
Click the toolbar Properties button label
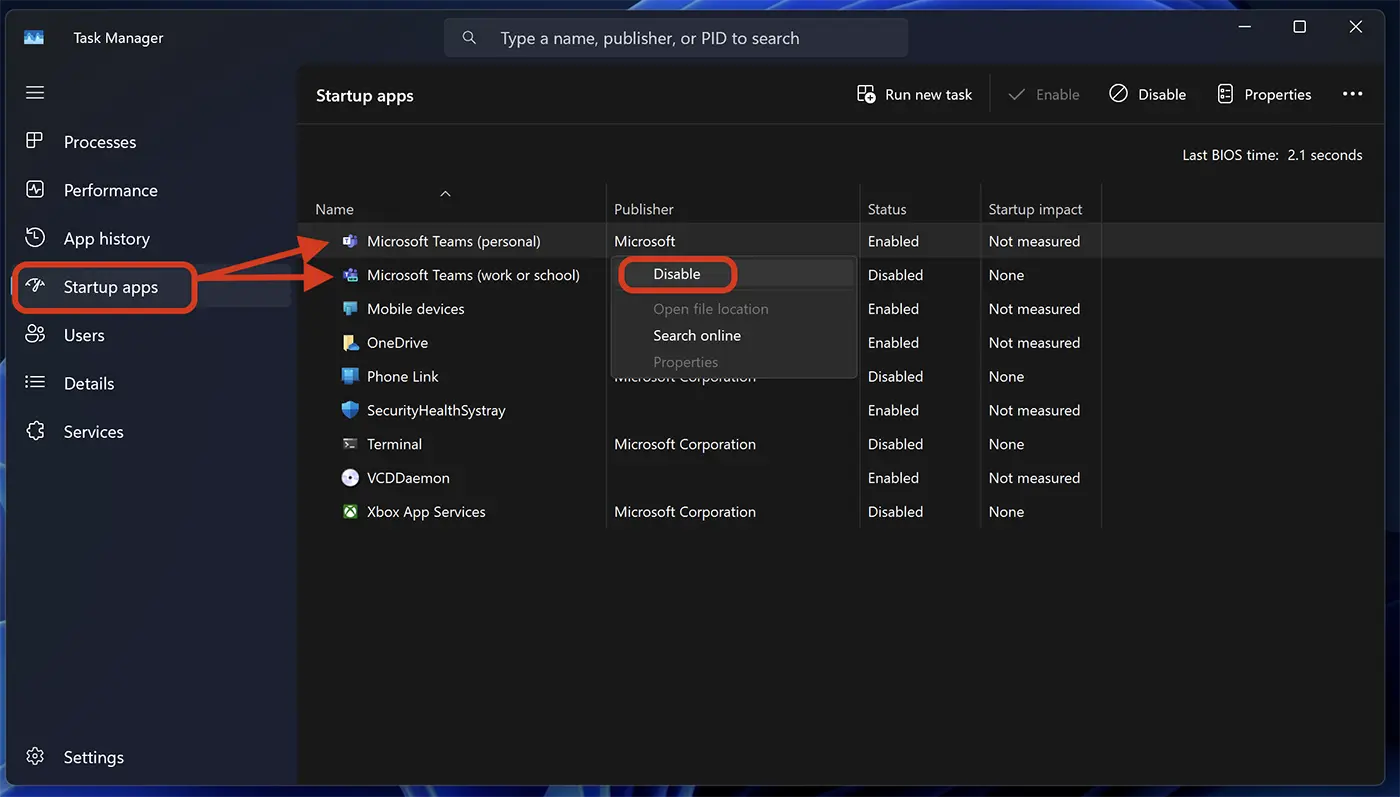click(x=1278, y=95)
